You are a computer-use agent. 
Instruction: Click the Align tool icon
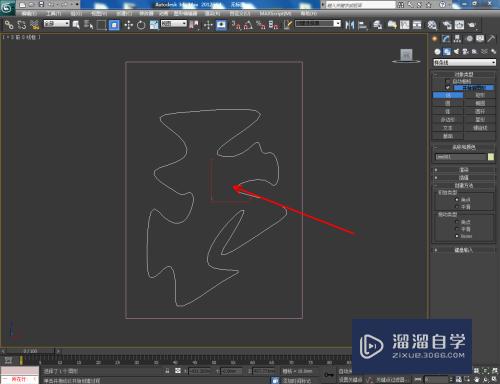point(363,25)
